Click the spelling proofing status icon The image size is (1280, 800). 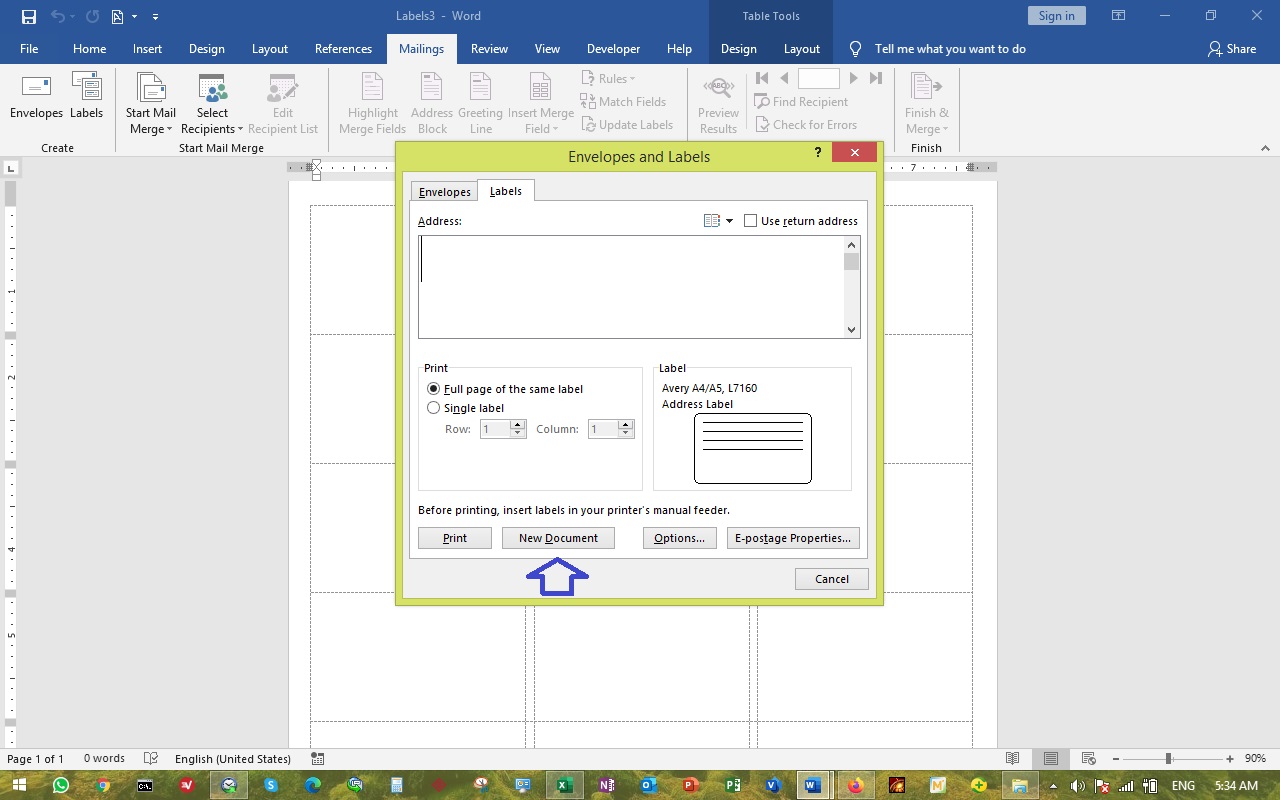(x=151, y=759)
